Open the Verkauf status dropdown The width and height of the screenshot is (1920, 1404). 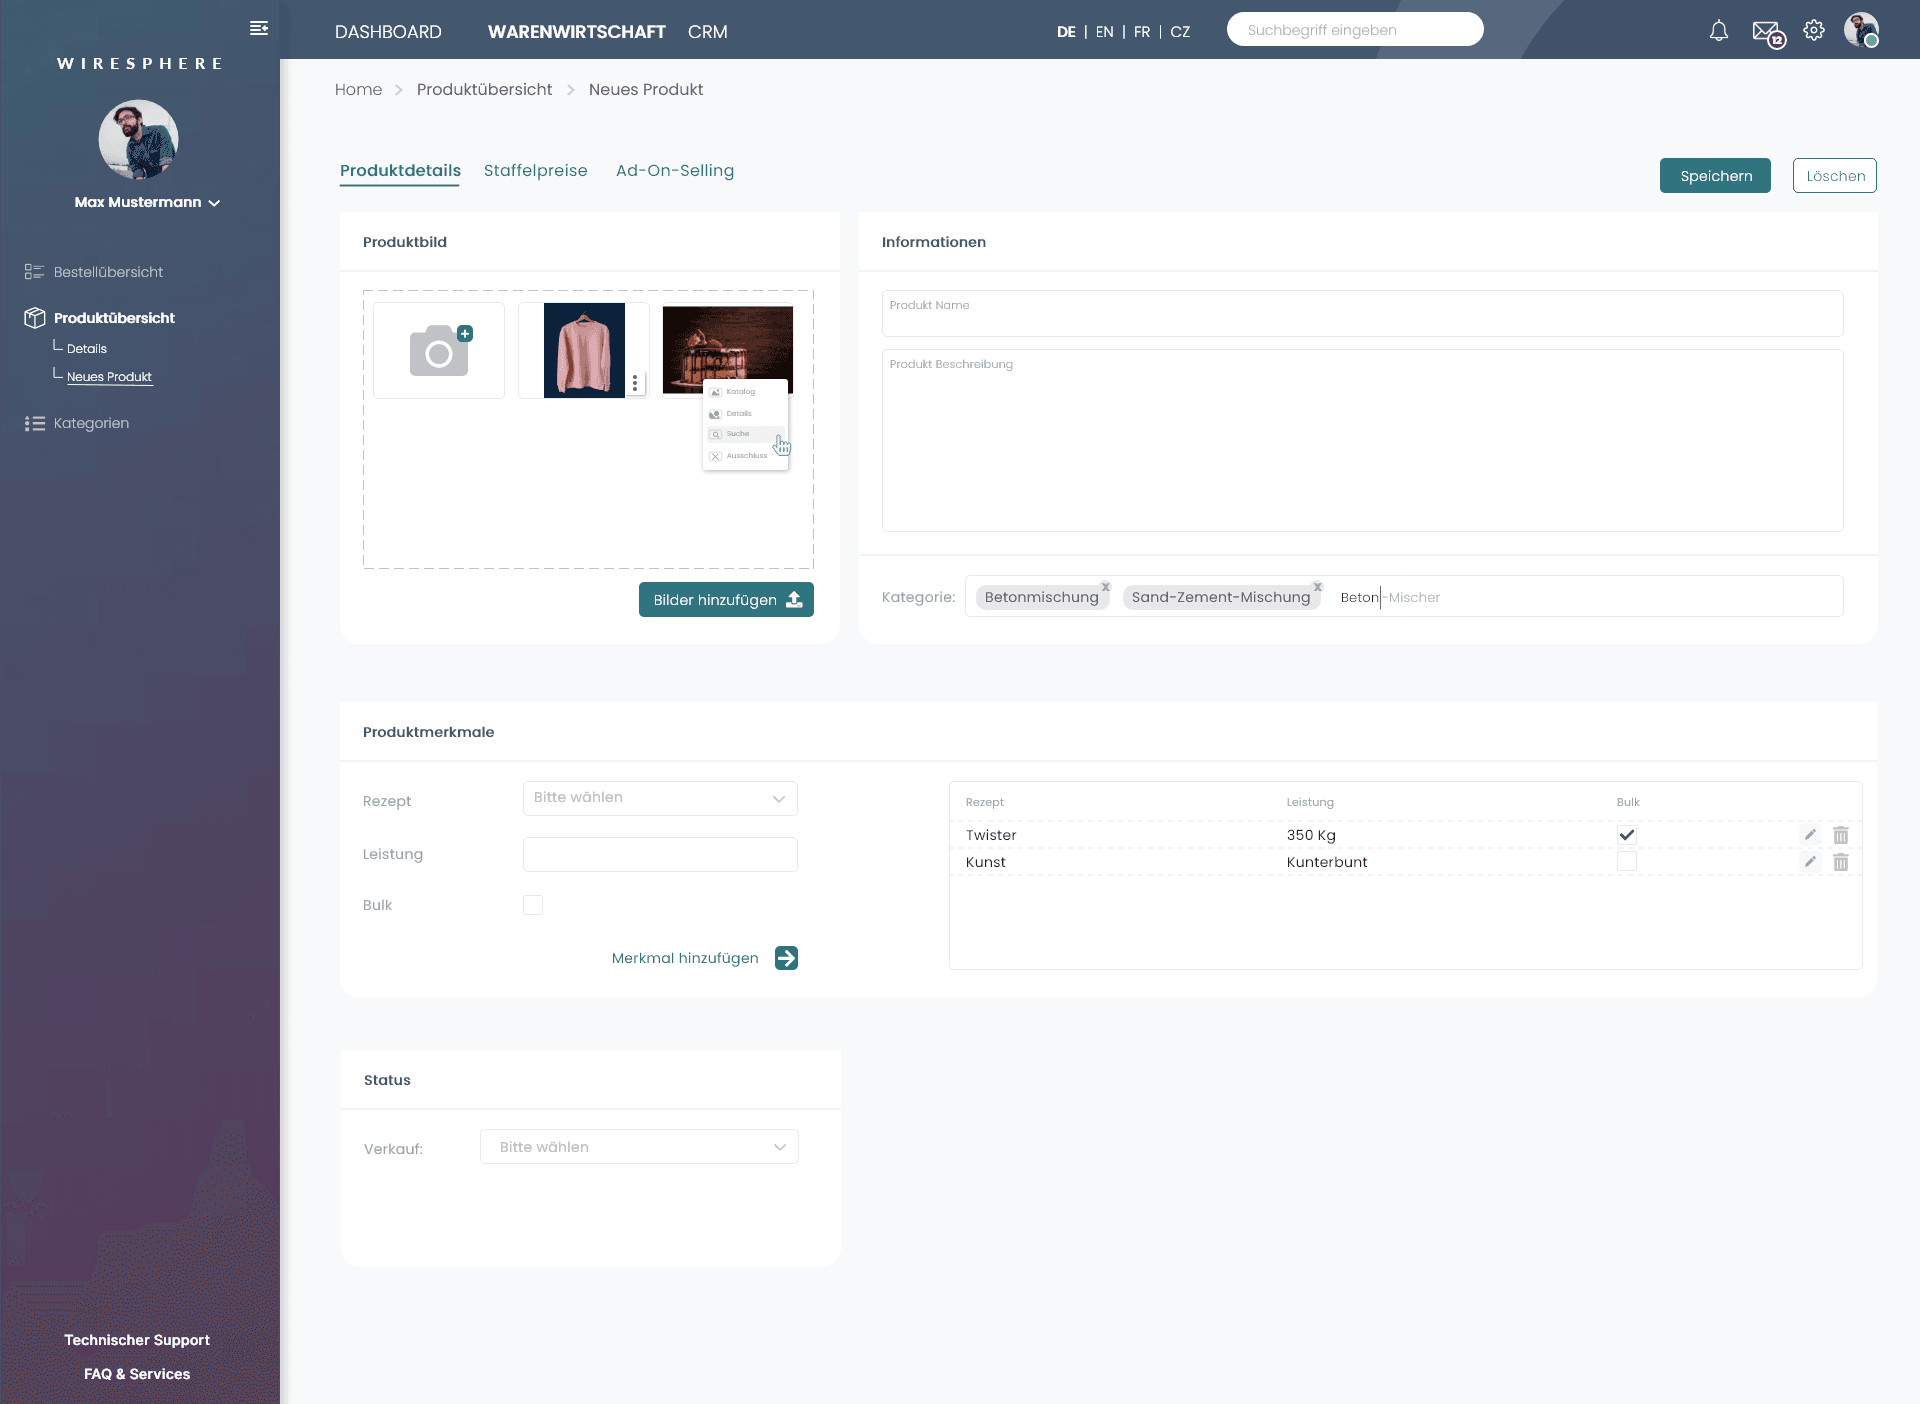pyautogui.click(x=639, y=1147)
